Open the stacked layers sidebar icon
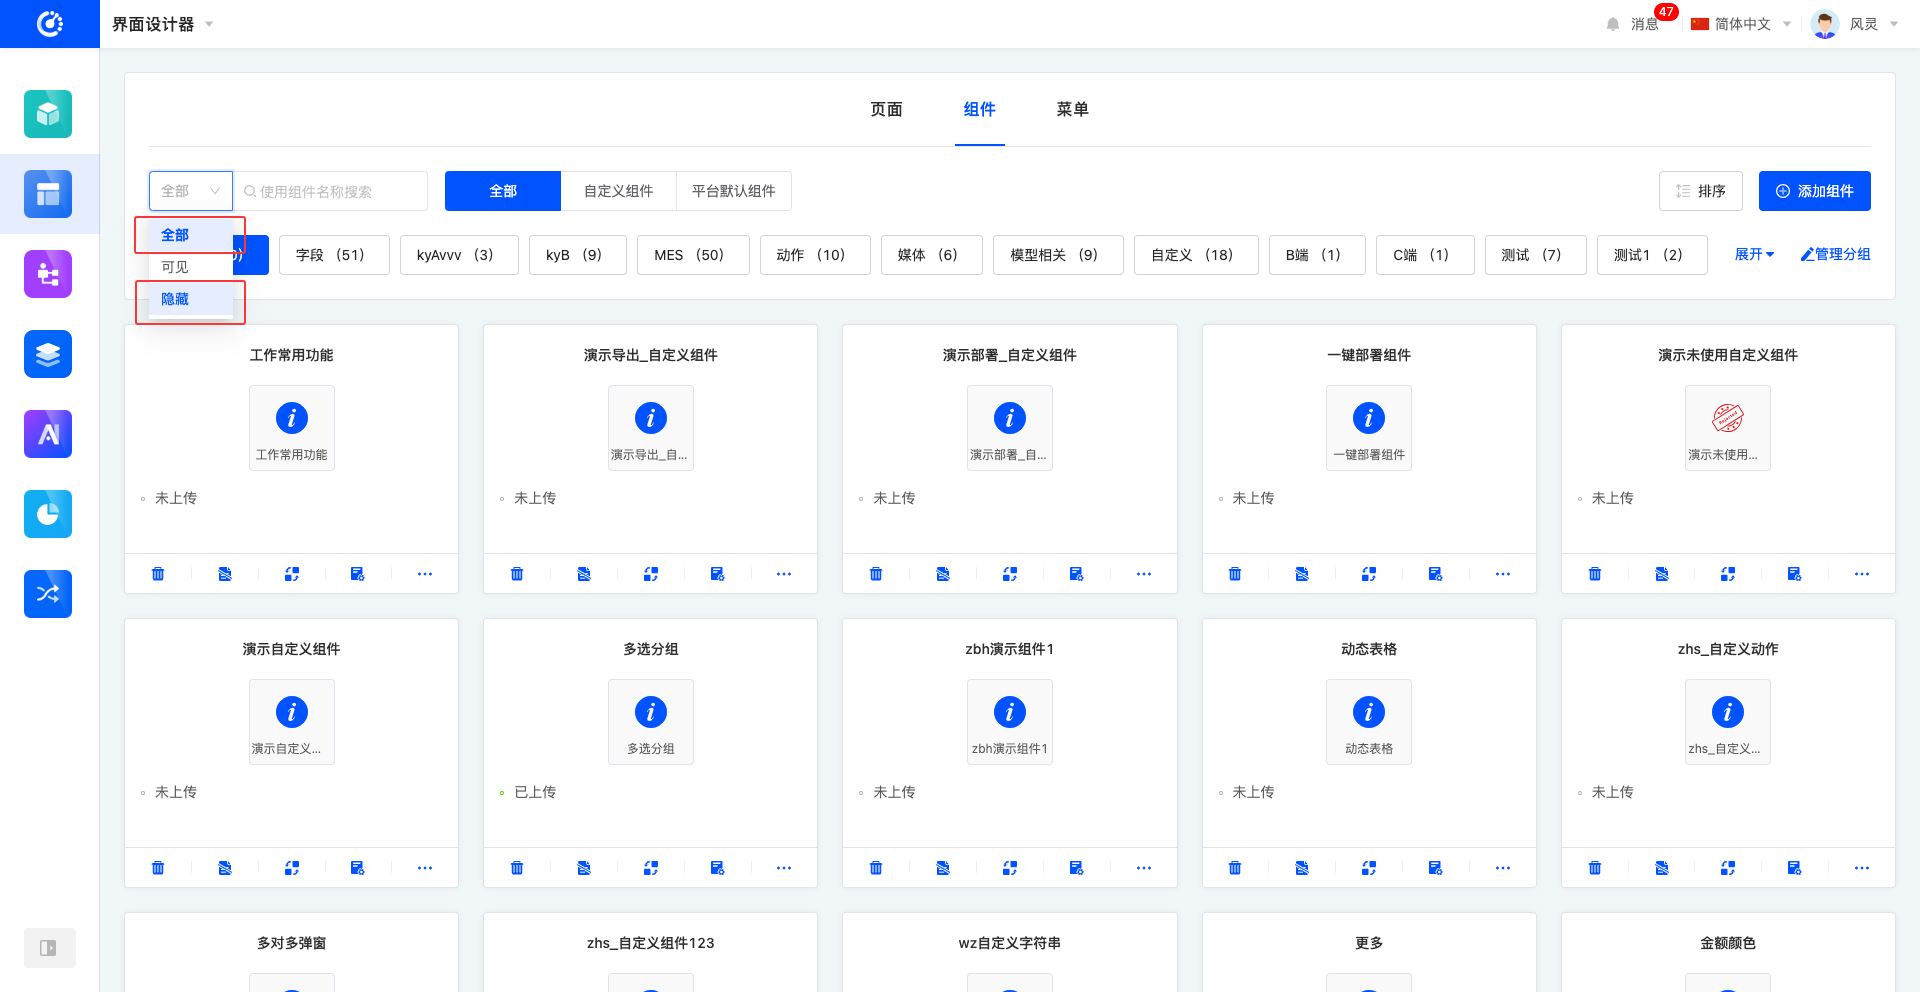This screenshot has width=1920, height=992. 48,354
